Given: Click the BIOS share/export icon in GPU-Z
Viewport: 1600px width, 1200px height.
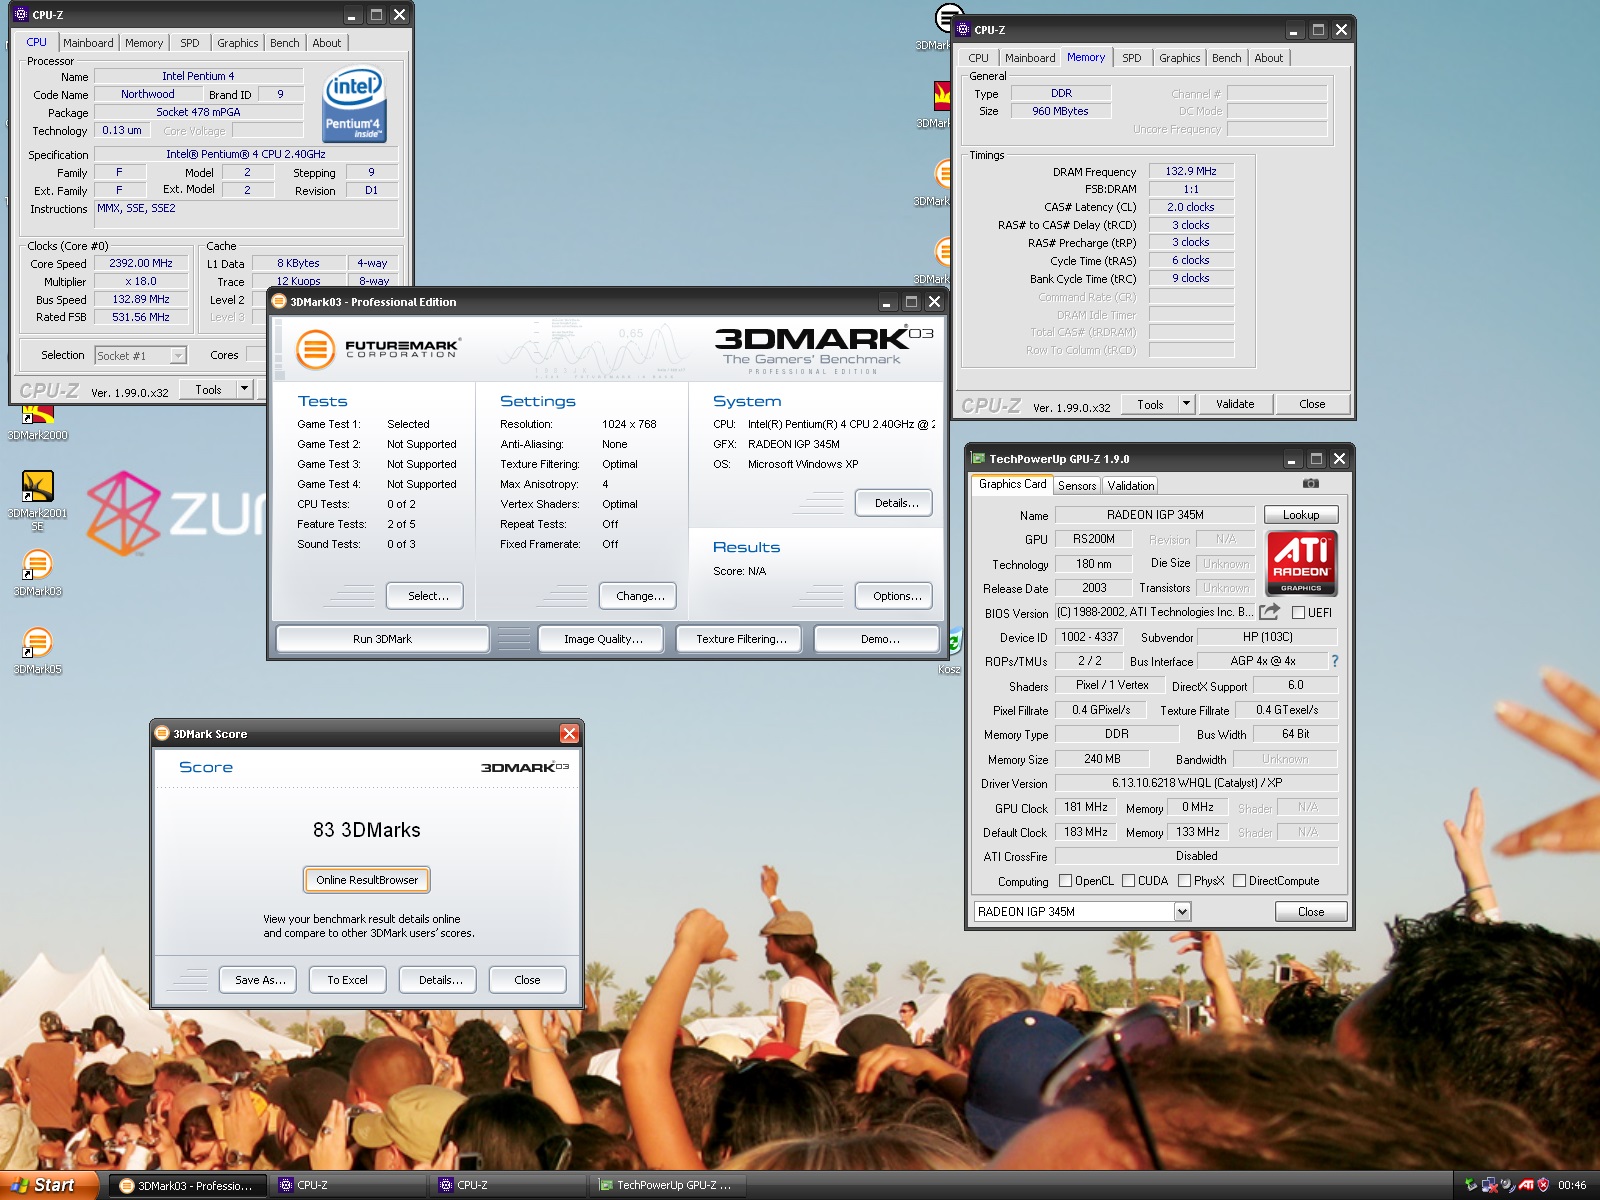Looking at the screenshot, I should [1269, 612].
